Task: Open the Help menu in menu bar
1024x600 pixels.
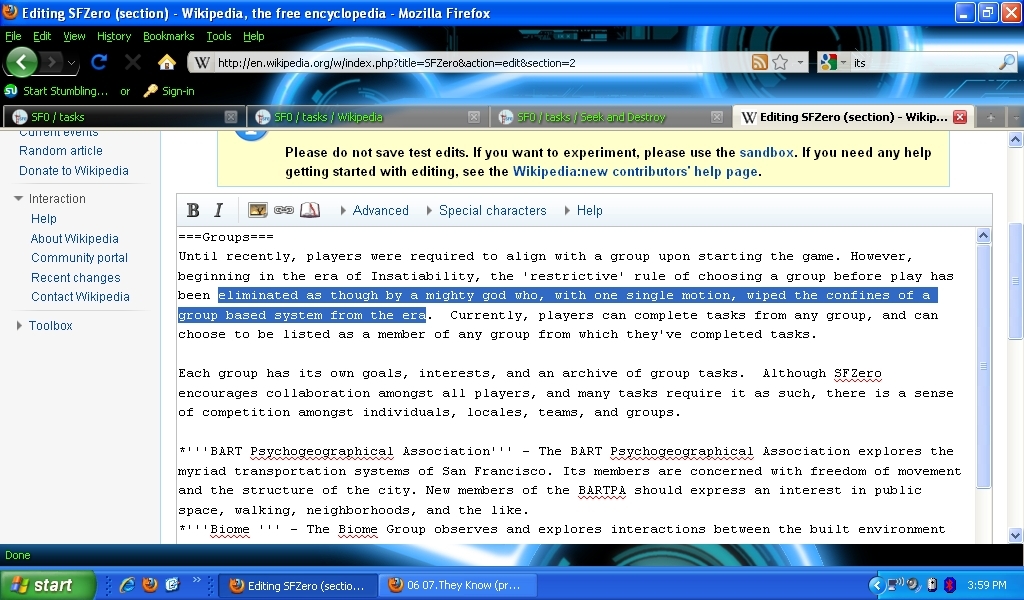Action: coord(253,36)
